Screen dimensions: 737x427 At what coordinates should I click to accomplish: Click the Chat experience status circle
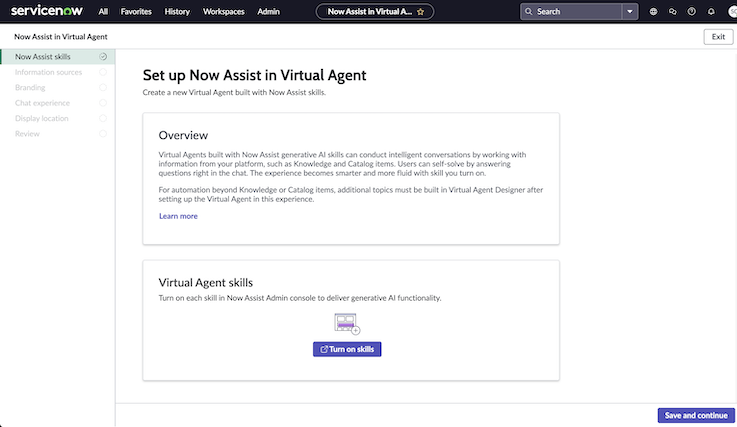point(103,103)
